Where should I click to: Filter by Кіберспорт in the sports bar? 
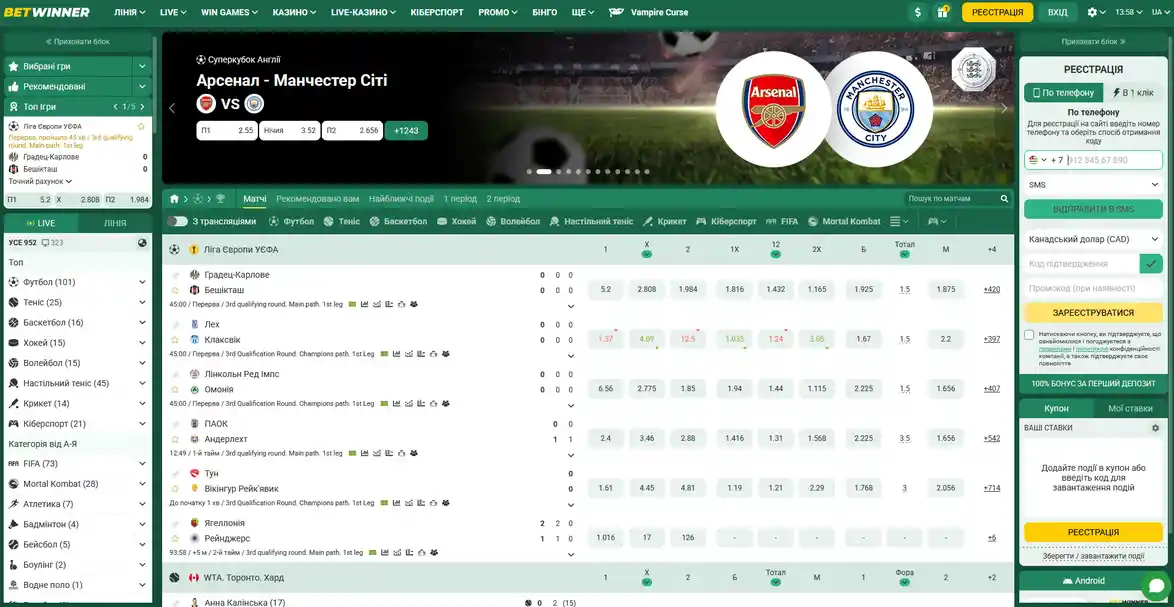tap(727, 222)
